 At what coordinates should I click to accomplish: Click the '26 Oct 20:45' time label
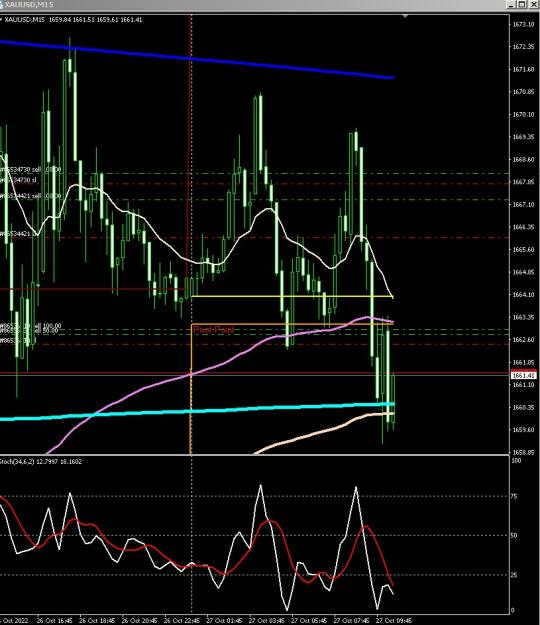pyautogui.click(x=139, y=621)
